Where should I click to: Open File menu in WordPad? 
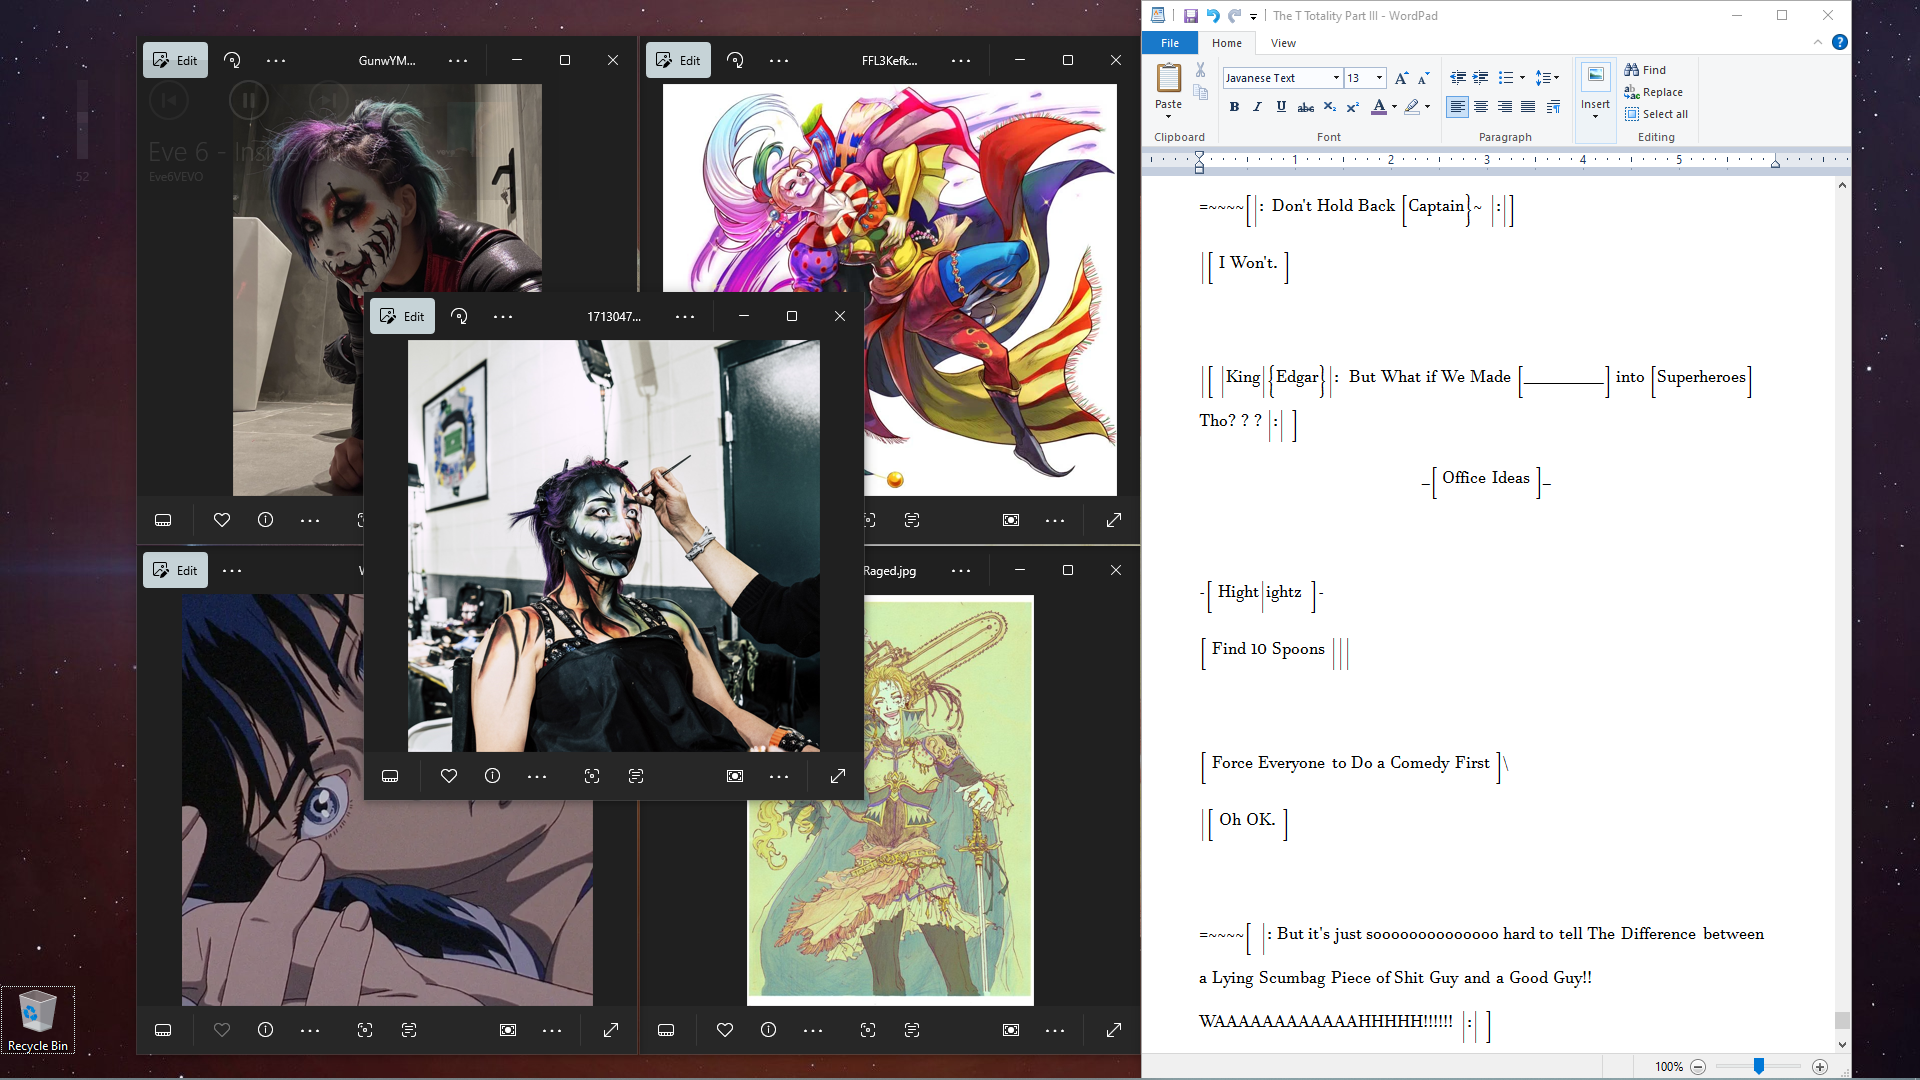pos(1170,43)
